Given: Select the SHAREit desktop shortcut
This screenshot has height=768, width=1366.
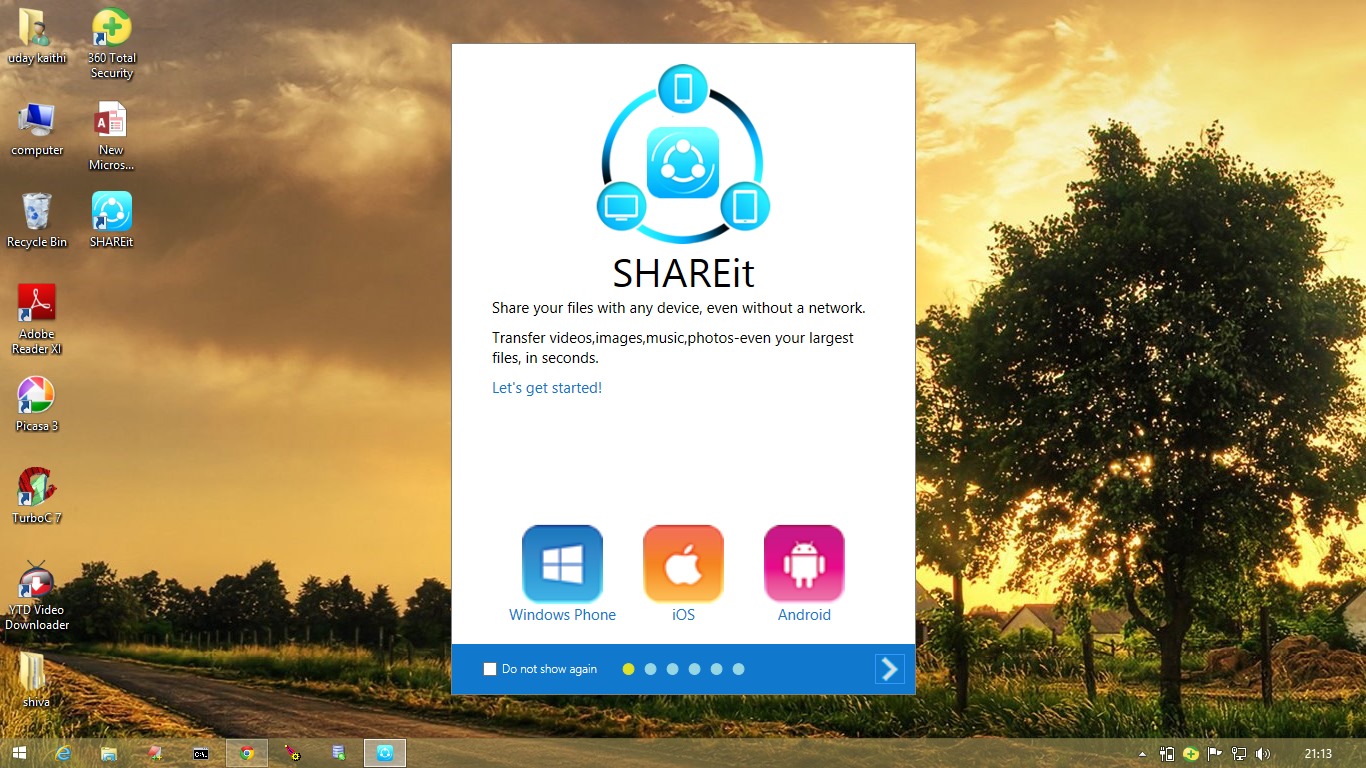Looking at the screenshot, I should [x=111, y=220].
